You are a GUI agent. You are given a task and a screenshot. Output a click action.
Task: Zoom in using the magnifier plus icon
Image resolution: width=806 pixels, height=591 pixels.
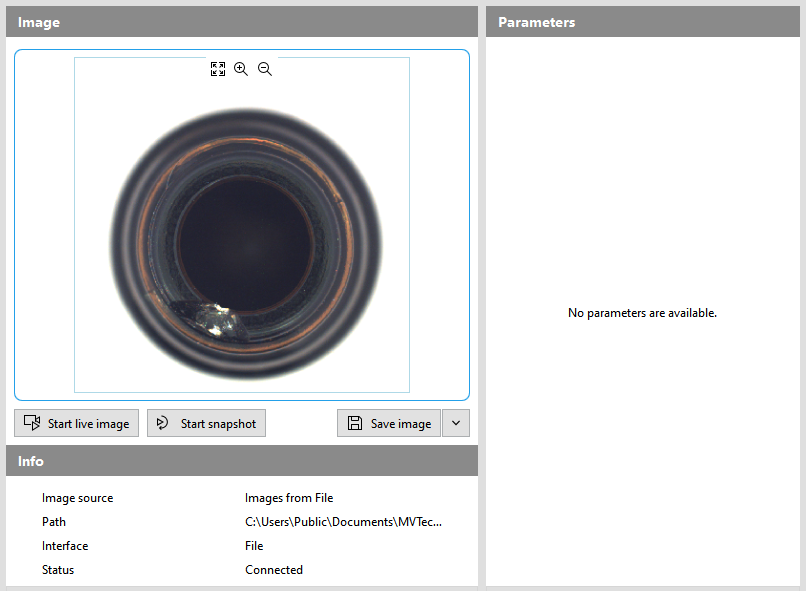[241, 69]
